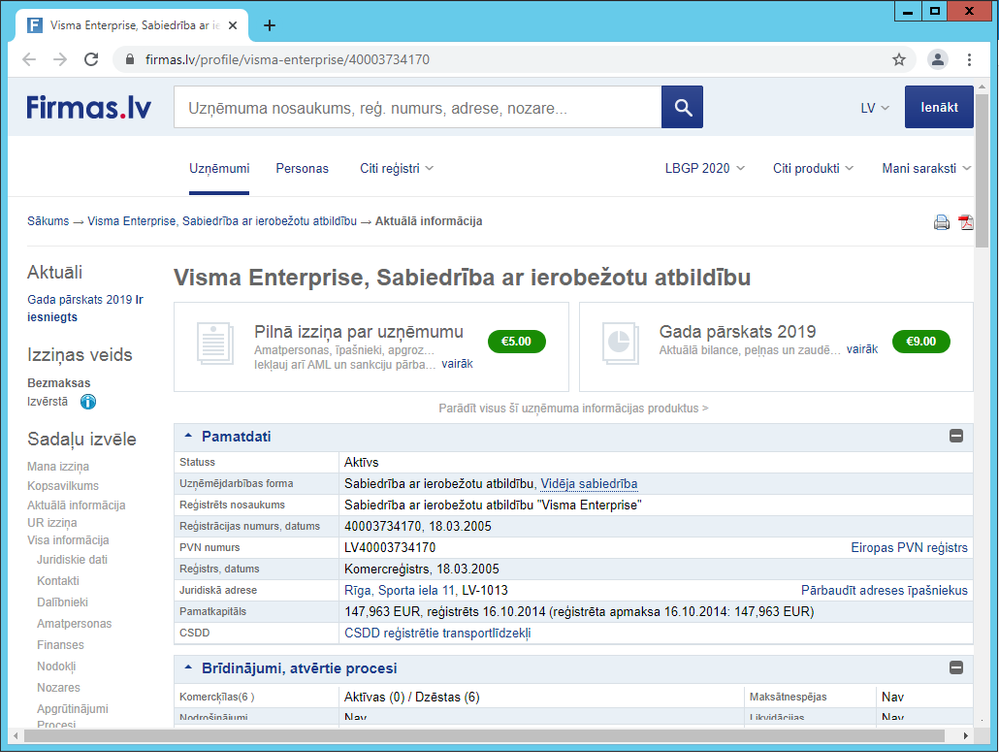This screenshot has width=999, height=753.
Task: Open Eiropas PVN reģistrs link
Action: pyautogui.click(x=909, y=547)
